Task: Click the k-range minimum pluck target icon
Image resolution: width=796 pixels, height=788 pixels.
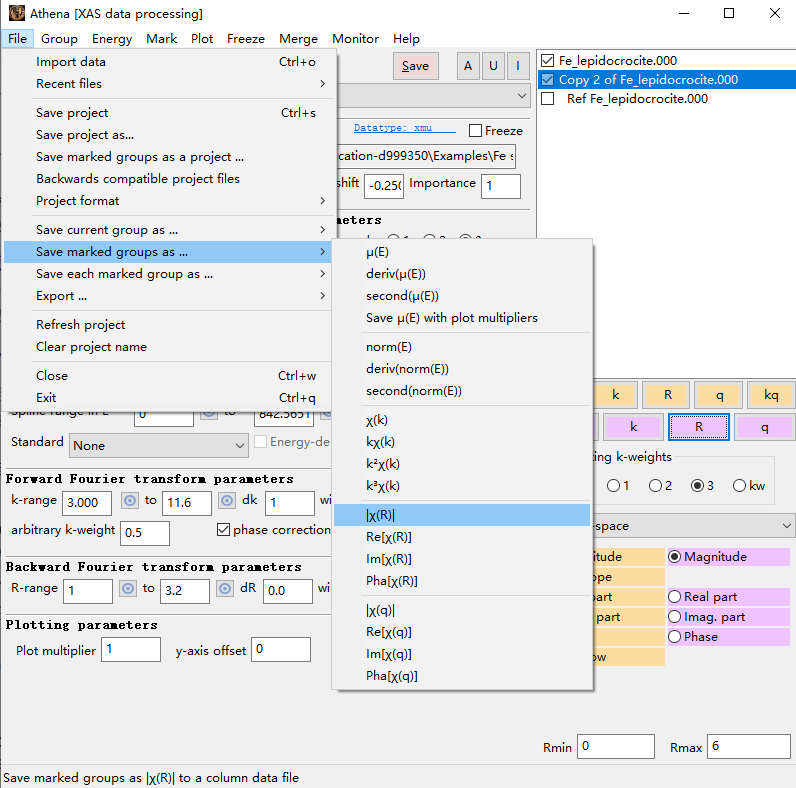Action: click(130, 501)
